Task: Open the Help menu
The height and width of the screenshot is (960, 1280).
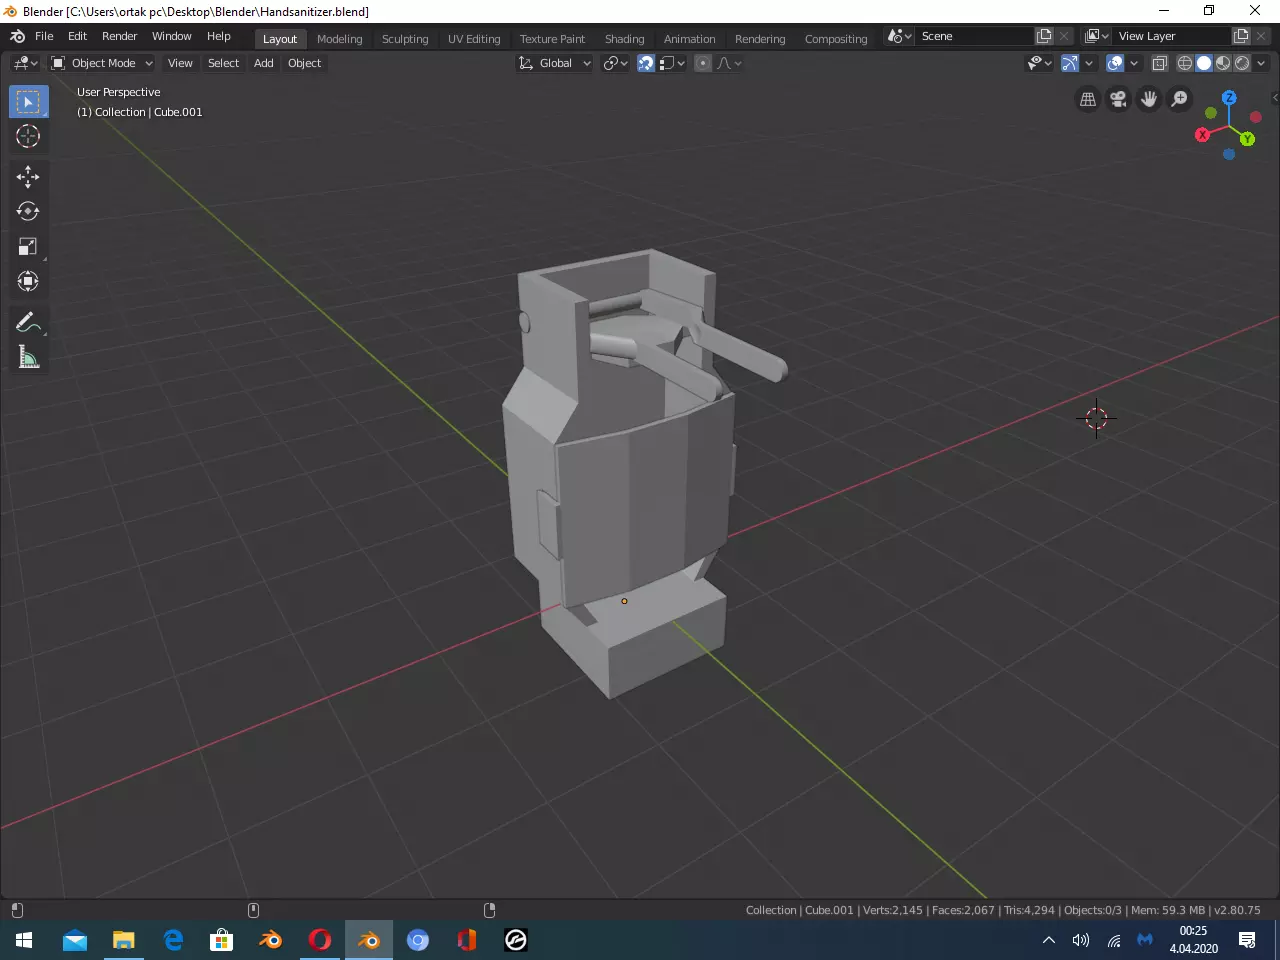Action: click(x=219, y=36)
